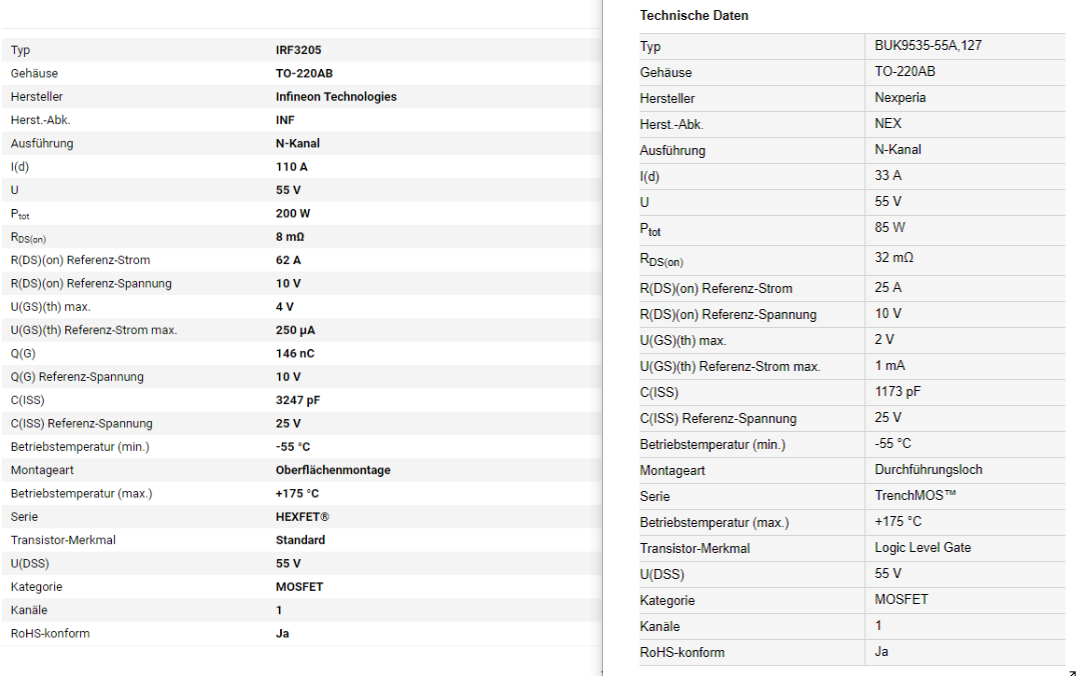The image size is (1081, 676).
Task: Click 'Hersteller' label in IRF3205 table
Action: (37, 96)
